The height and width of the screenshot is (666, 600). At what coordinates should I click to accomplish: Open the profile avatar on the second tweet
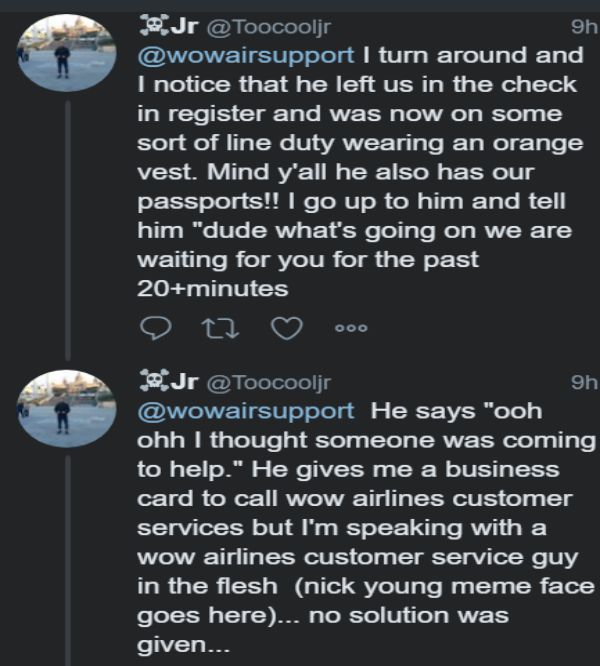click(x=62, y=410)
